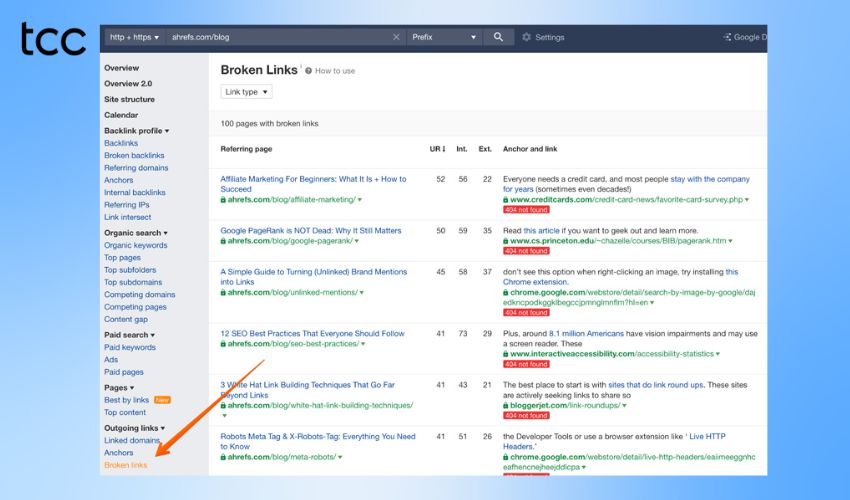
Task: Click the '8.1 million Americans' anchor text
Action: [586, 334]
